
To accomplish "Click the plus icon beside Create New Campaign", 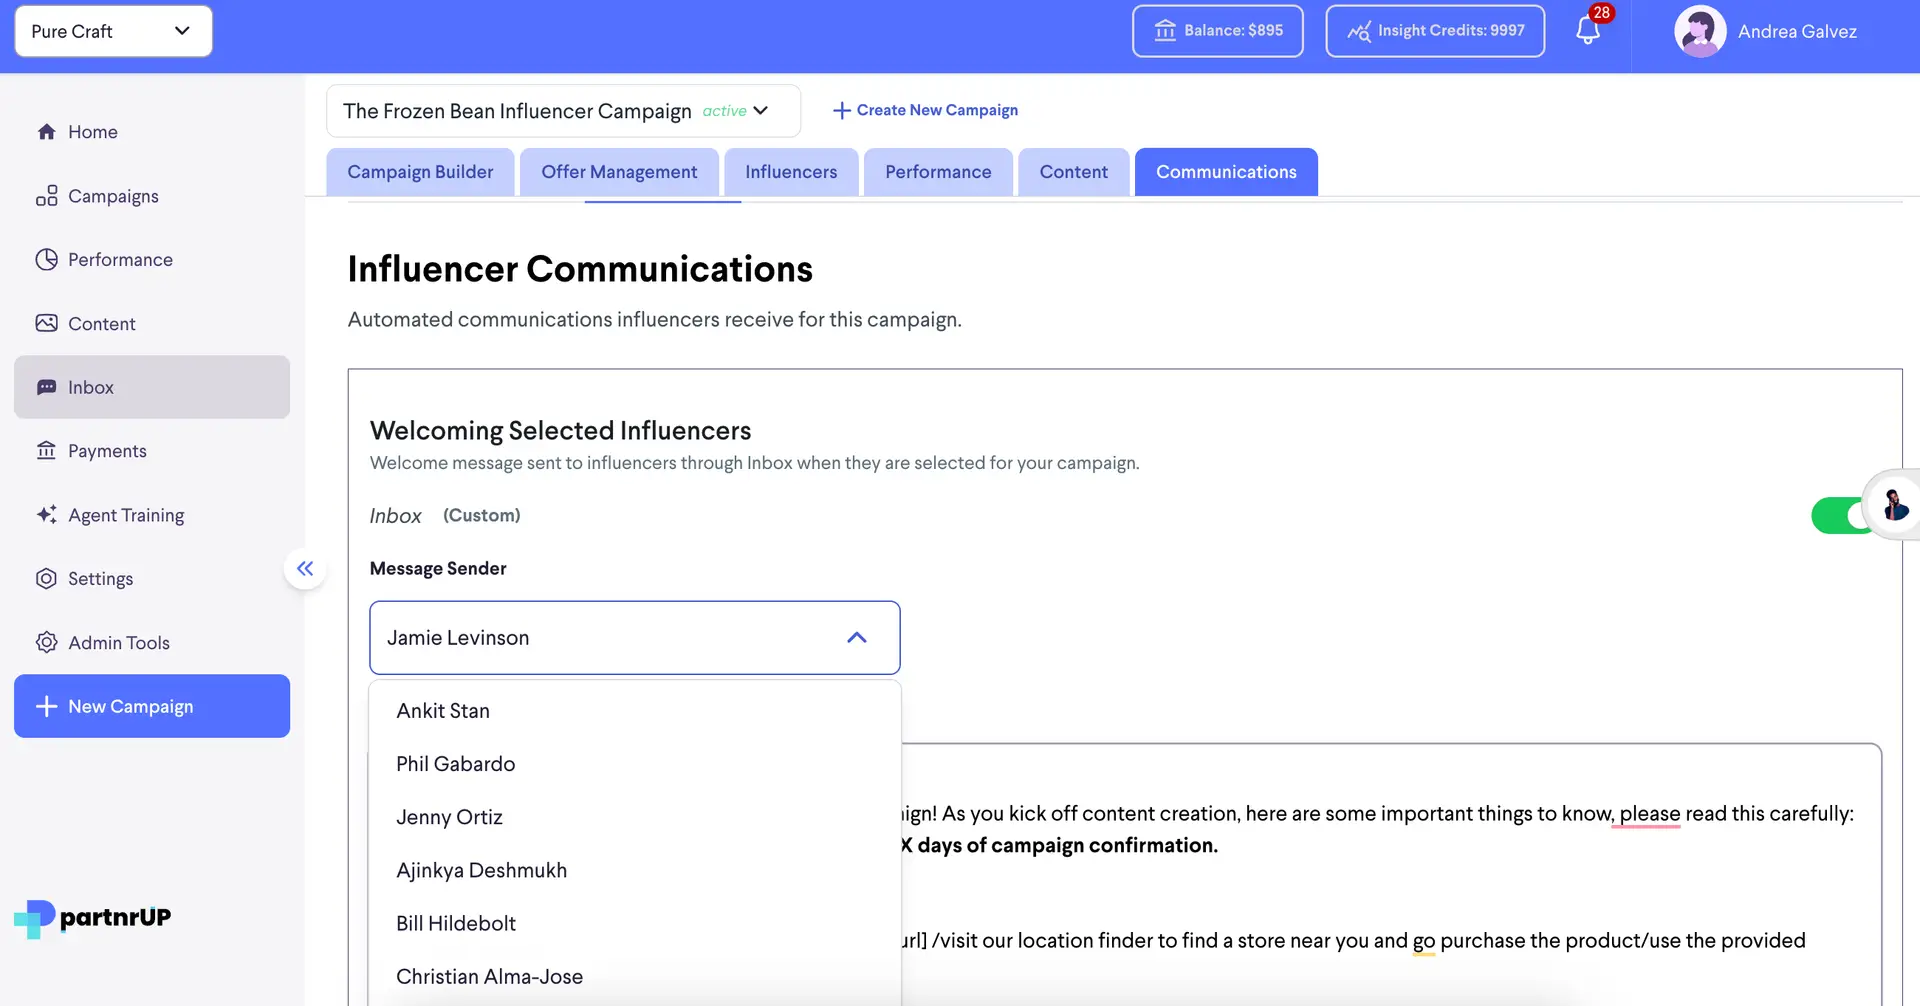I will coord(842,110).
